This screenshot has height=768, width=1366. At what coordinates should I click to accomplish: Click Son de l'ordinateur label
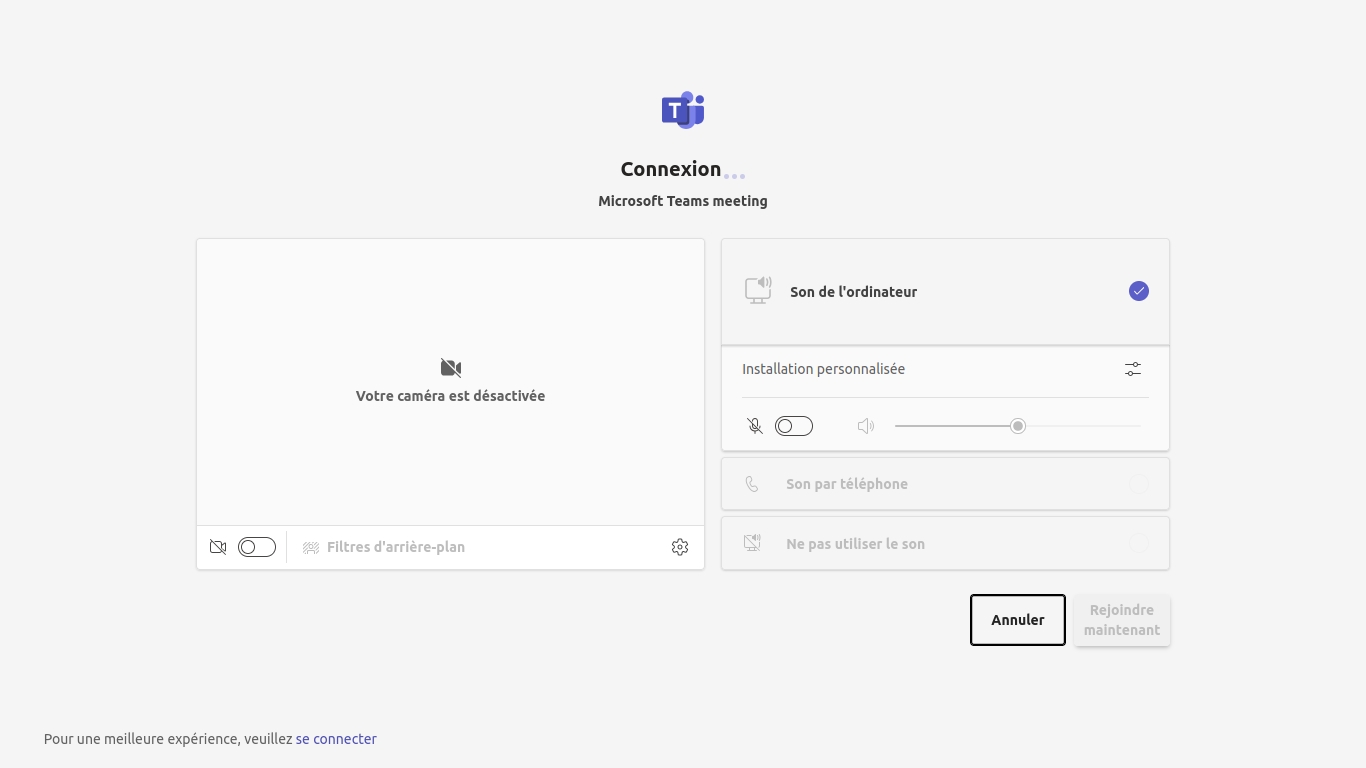pyautogui.click(x=853, y=292)
